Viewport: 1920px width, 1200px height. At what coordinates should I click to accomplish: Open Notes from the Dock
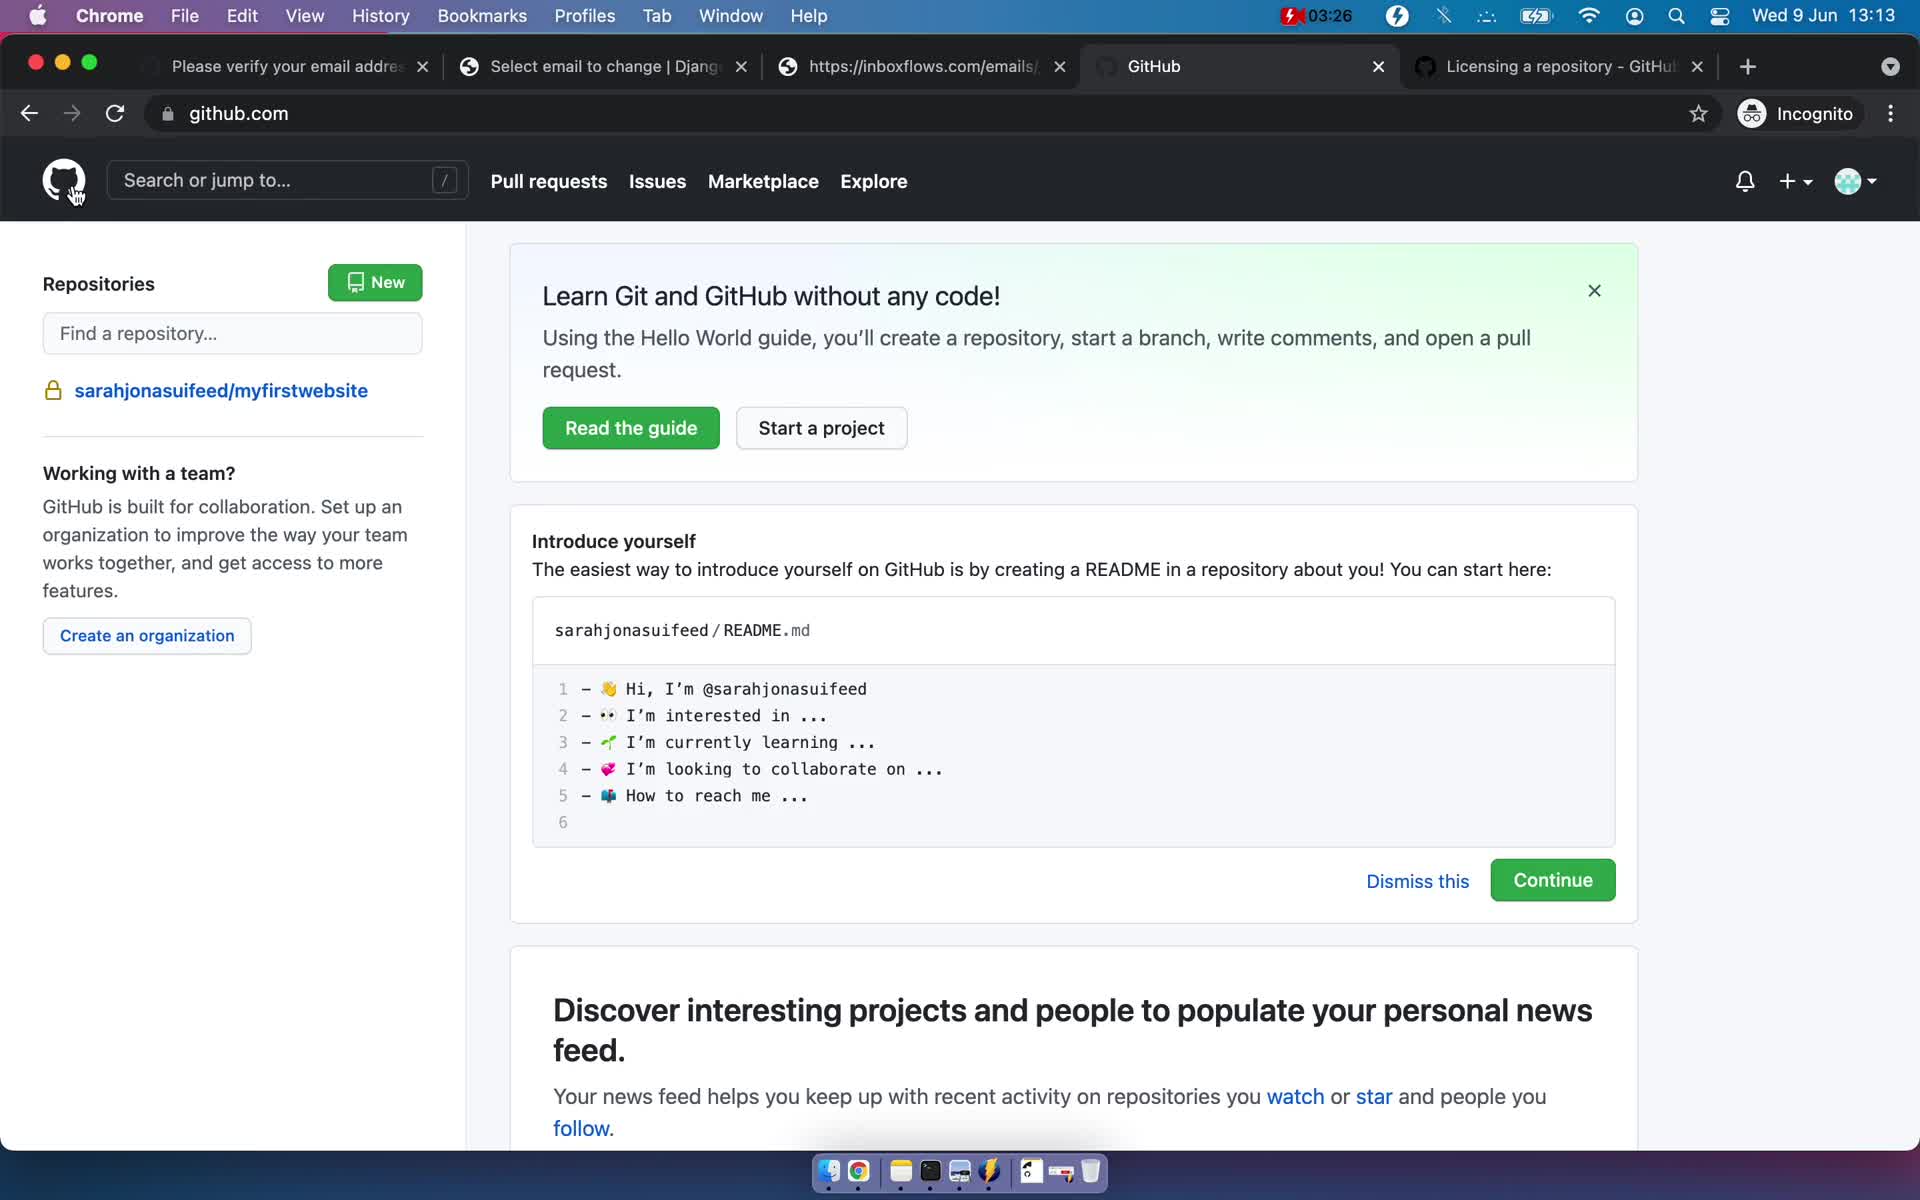pos(901,1171)
